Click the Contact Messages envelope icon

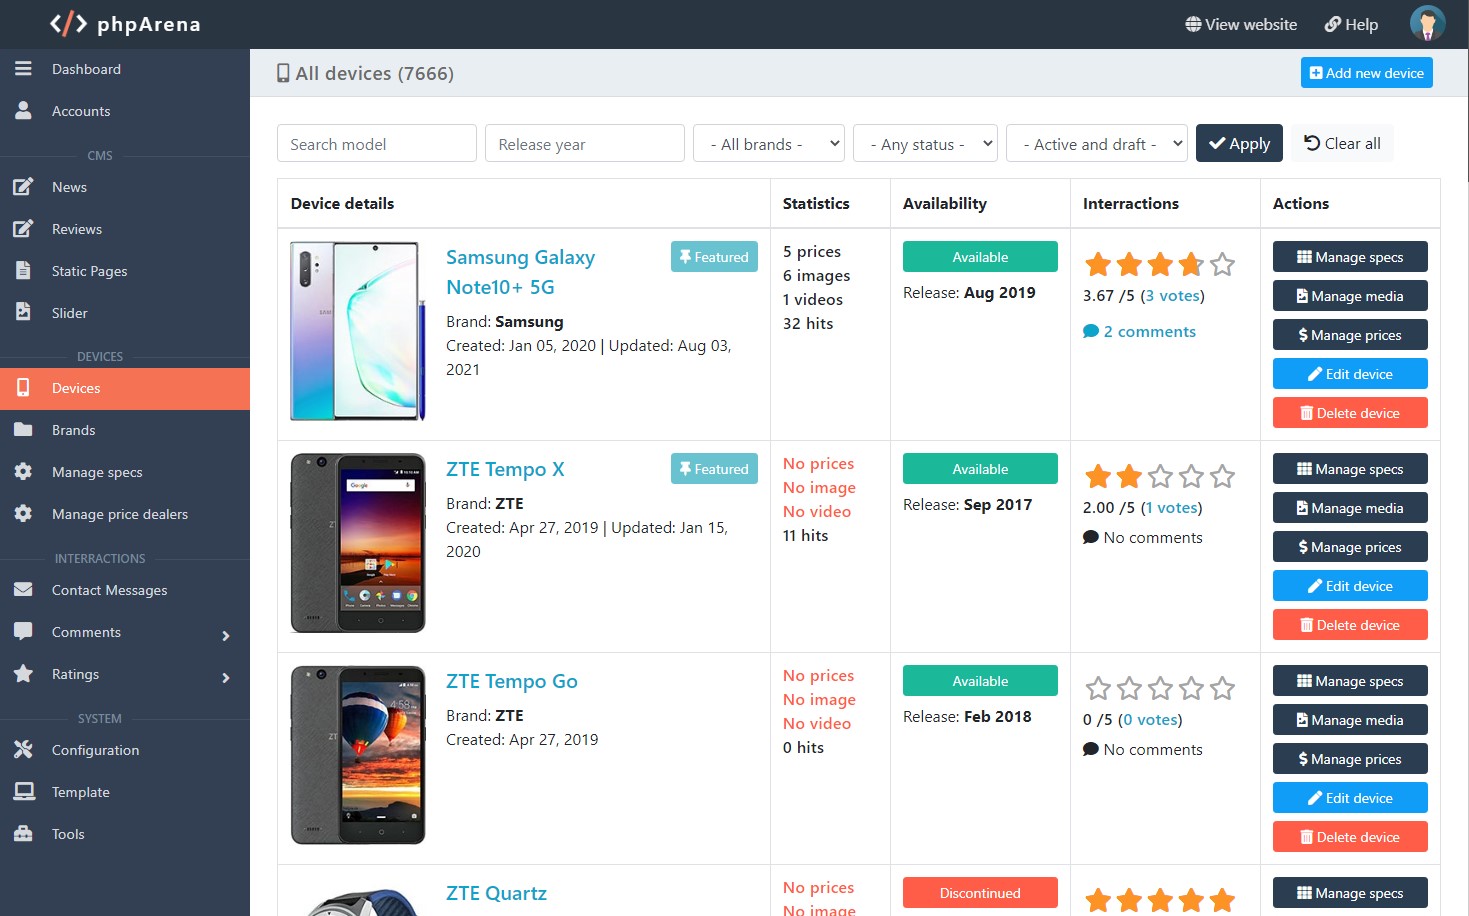[22, 590]
